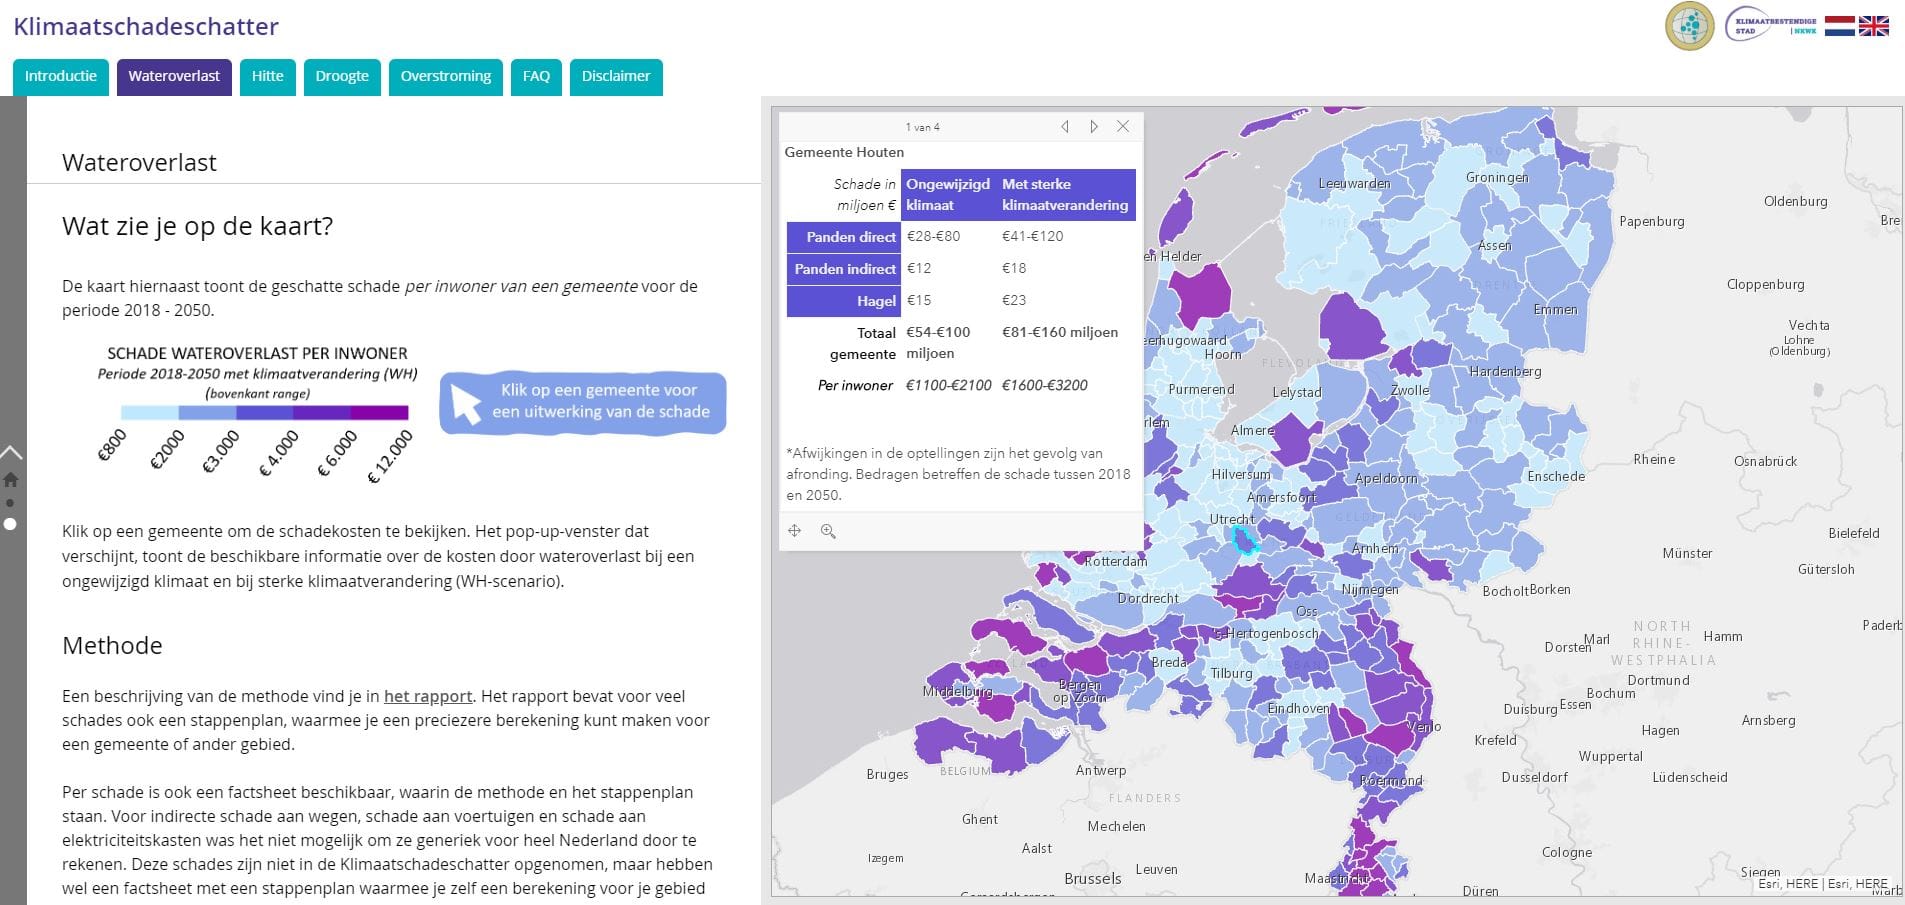Image resolution: width=1905 pixels, height=905 pixels.
Task: Switch to the Hitte tab
Action: [x=267, y=77]
